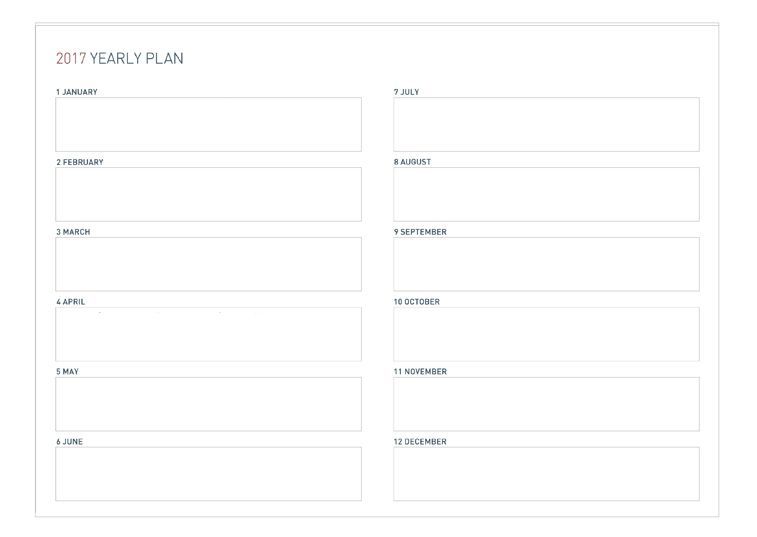Click the '12 DECEMBER' heading label
The image size is (757, 537).
(x=420, y=442)
